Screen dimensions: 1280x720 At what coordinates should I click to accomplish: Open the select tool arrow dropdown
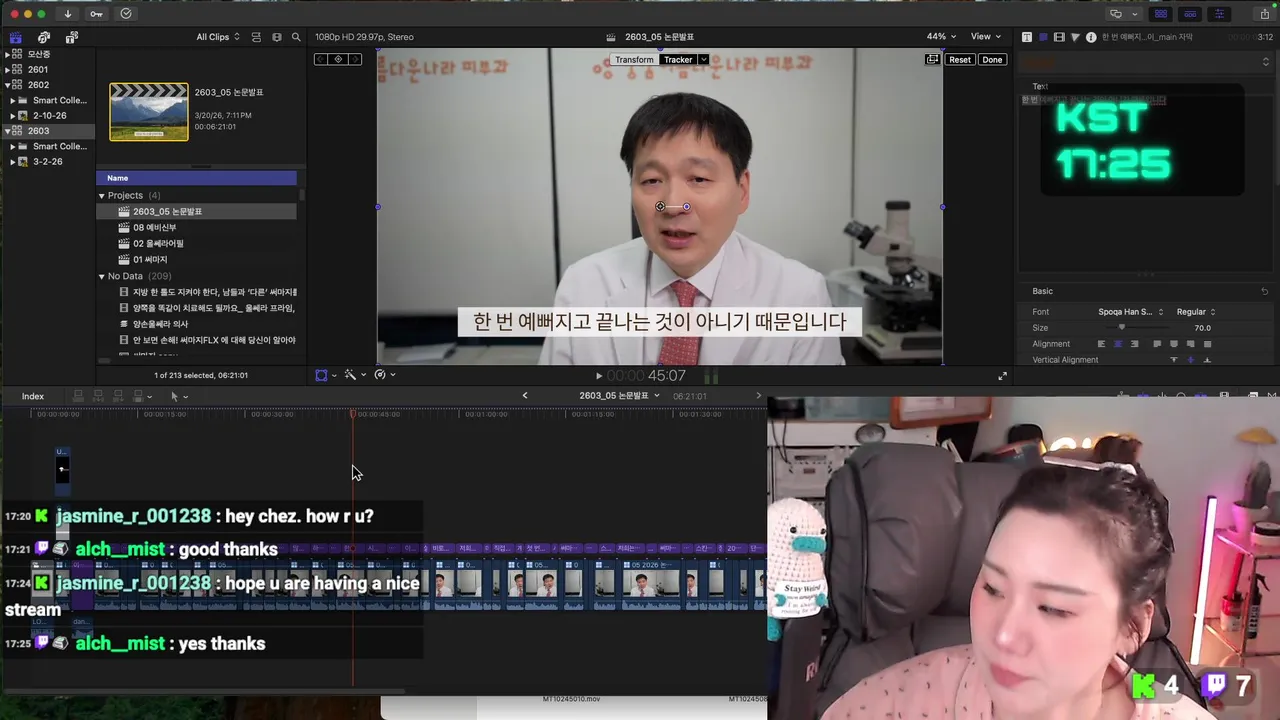click(179, 397)
